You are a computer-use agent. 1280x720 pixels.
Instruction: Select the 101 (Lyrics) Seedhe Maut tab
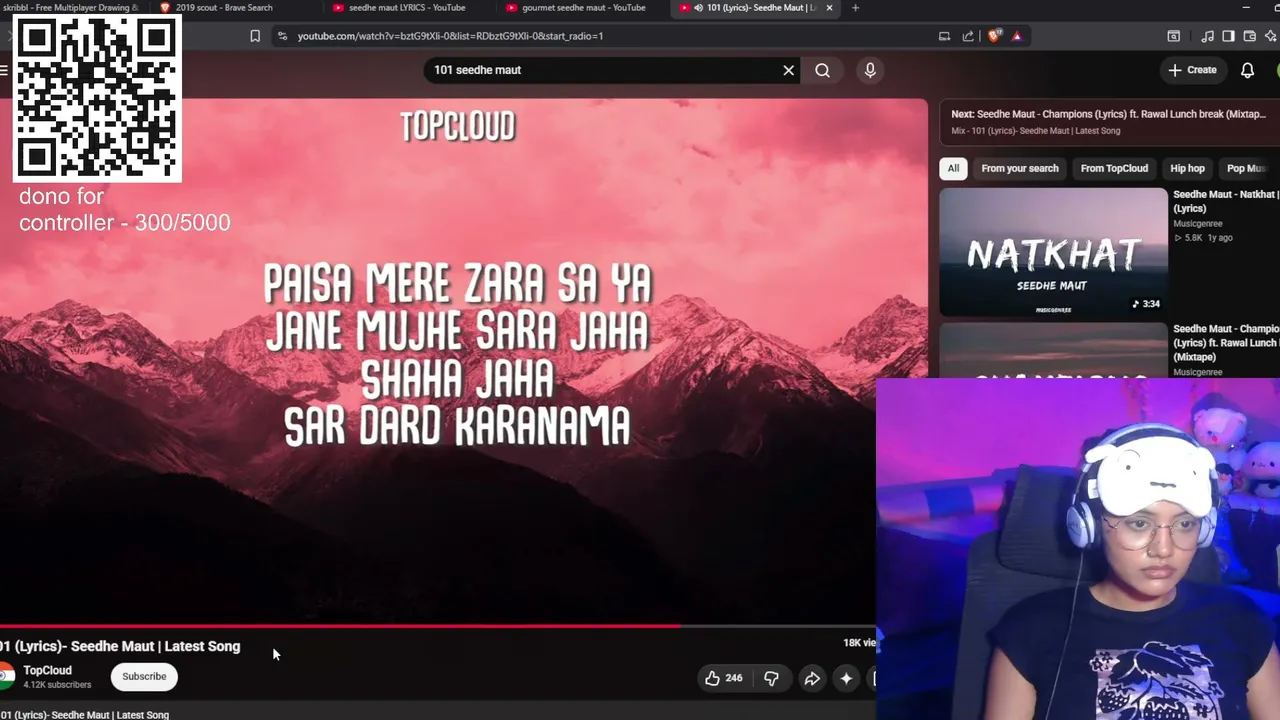[755, 8]
